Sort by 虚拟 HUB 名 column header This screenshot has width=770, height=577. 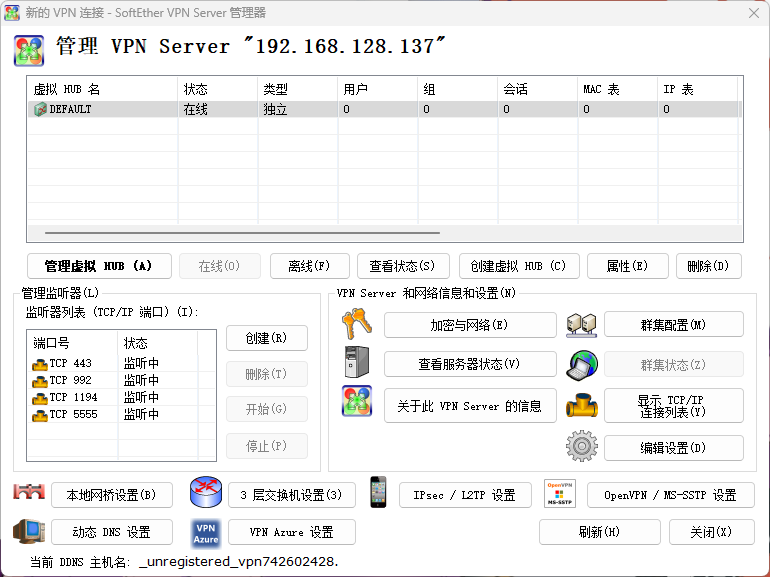(x=103, y=89)
